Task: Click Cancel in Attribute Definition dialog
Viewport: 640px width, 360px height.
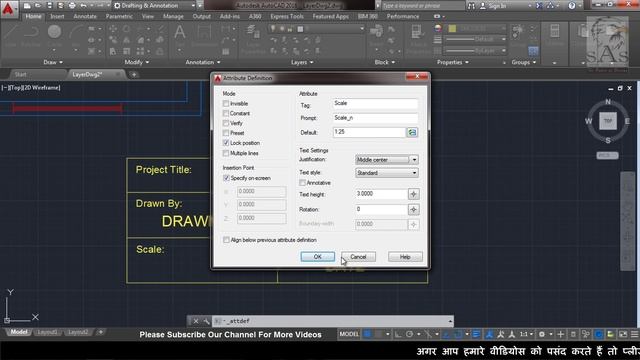Action: click(358, 257)
